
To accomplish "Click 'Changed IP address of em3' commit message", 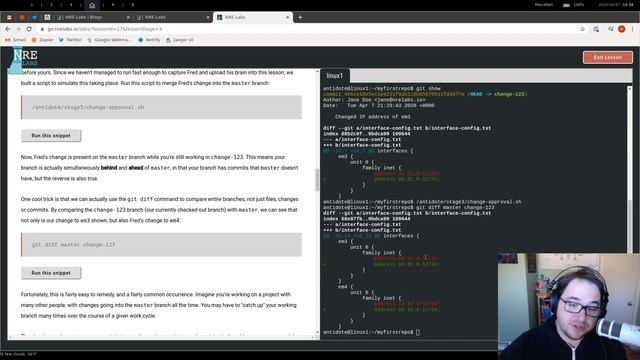I will pos(373,117).
